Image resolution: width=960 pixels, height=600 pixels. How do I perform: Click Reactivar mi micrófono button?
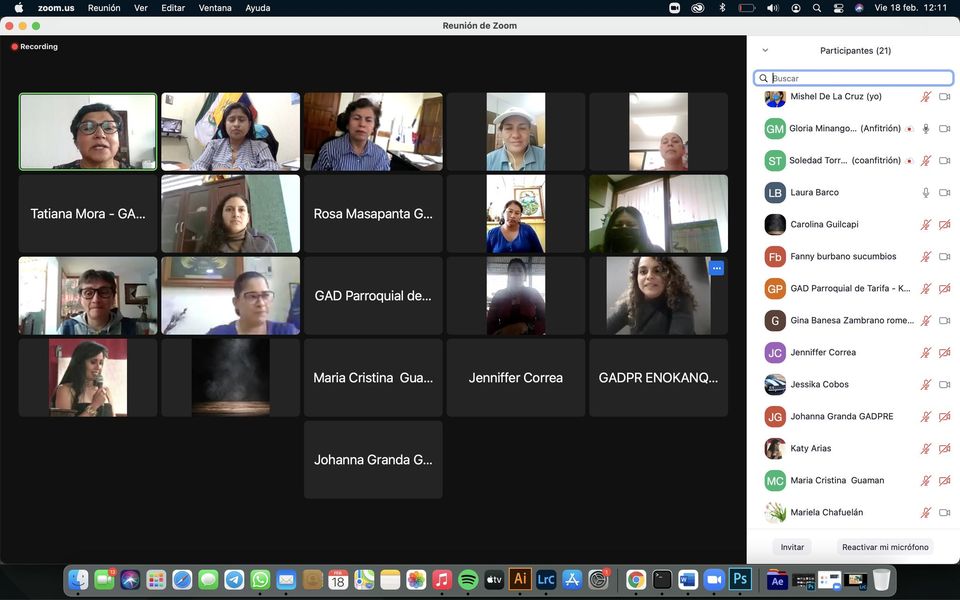tap(885, 547)
